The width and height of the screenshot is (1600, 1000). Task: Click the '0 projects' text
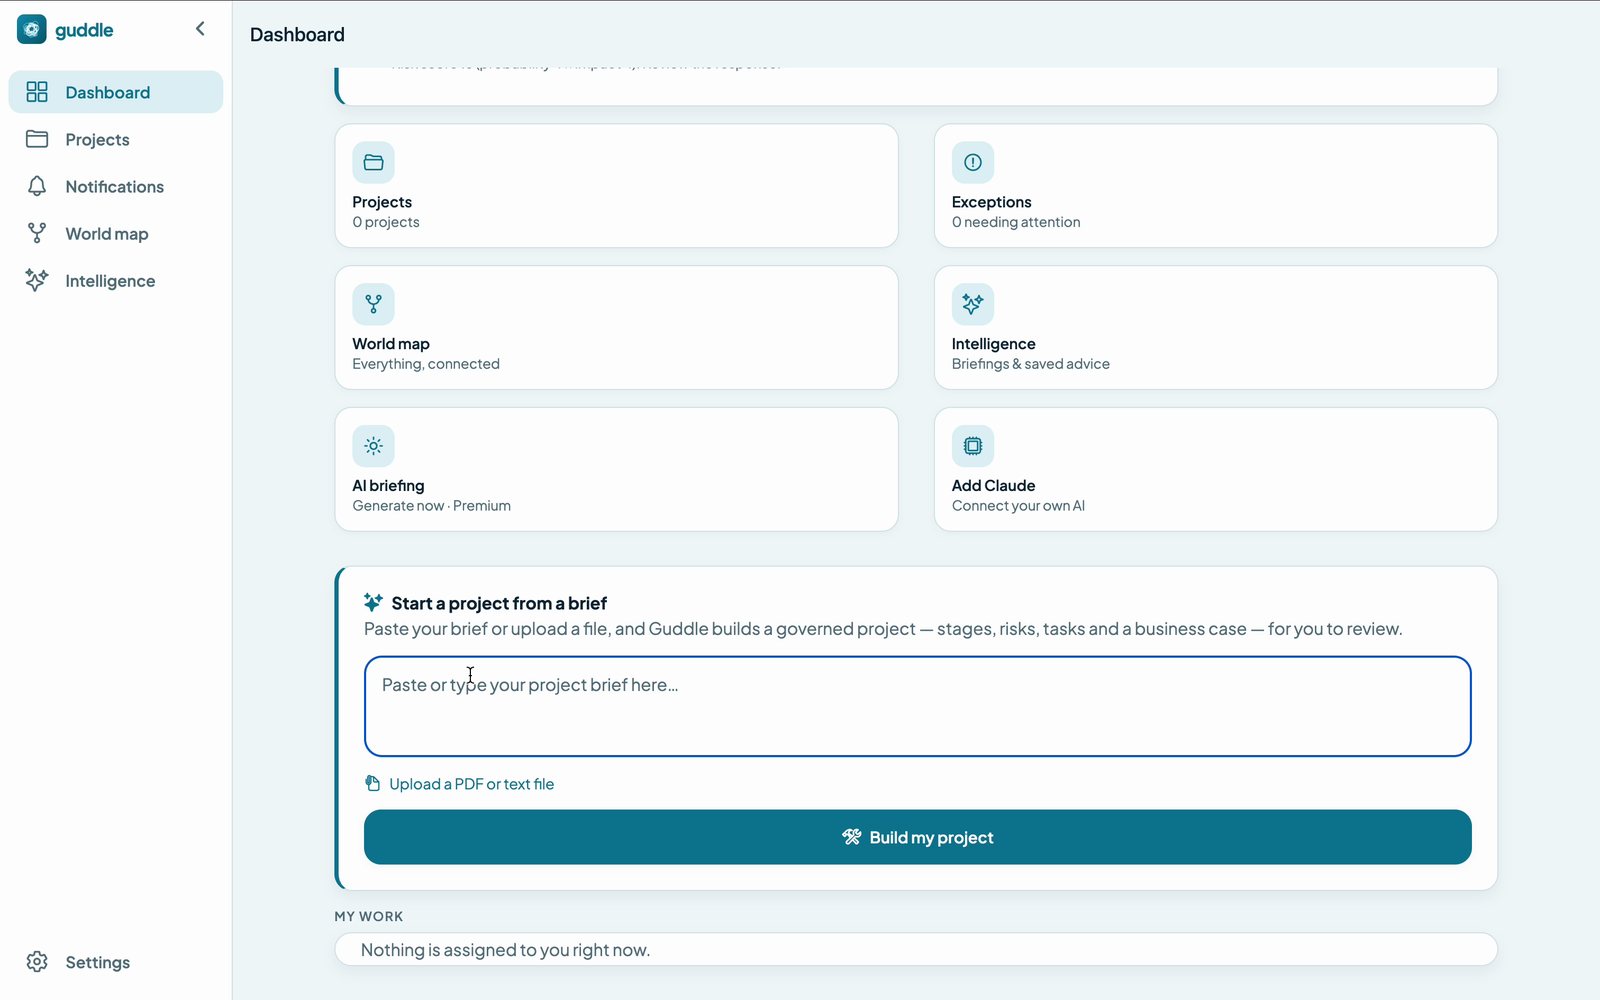[x=386, y=222]
